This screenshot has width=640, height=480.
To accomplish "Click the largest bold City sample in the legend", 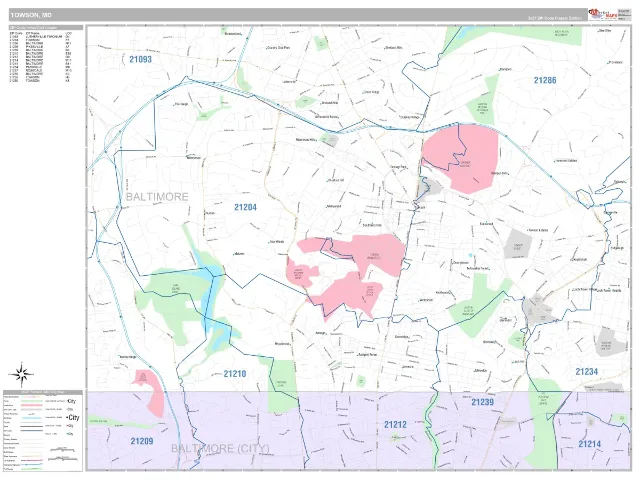I will click(x=73, y=418).
